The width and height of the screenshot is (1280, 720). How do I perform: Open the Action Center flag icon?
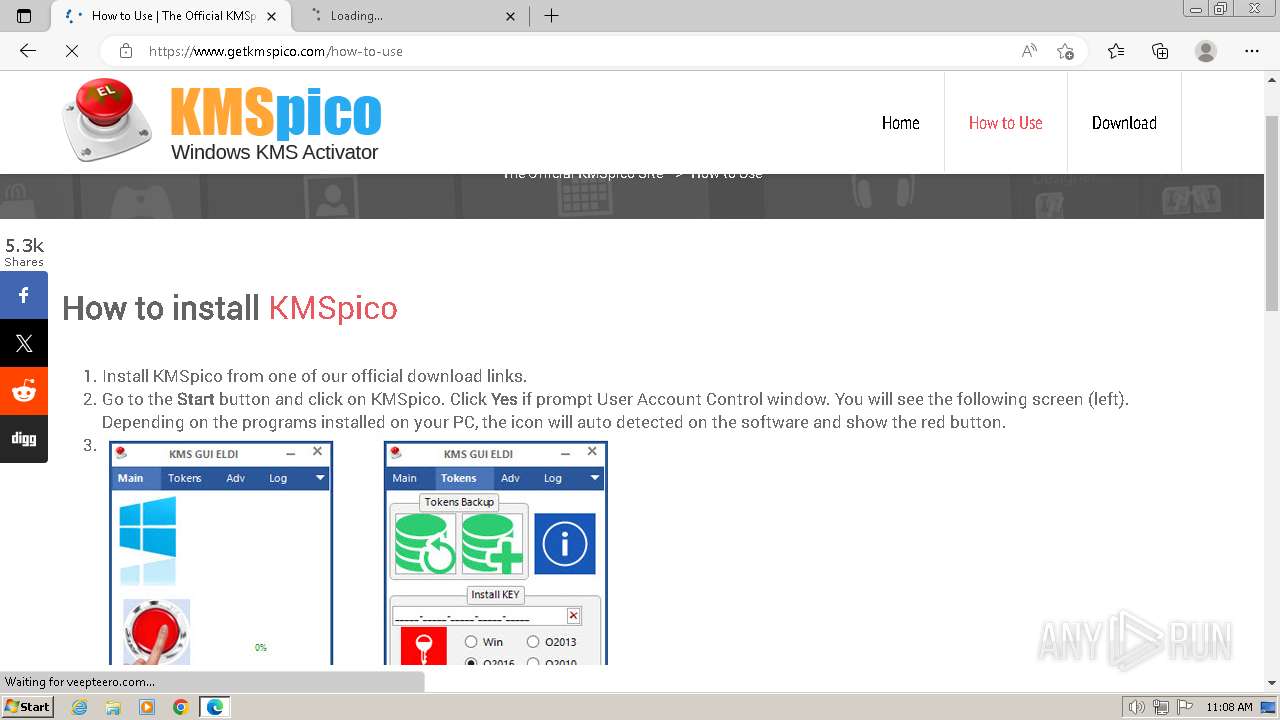pyautogui.click(x=1184, y=707)
